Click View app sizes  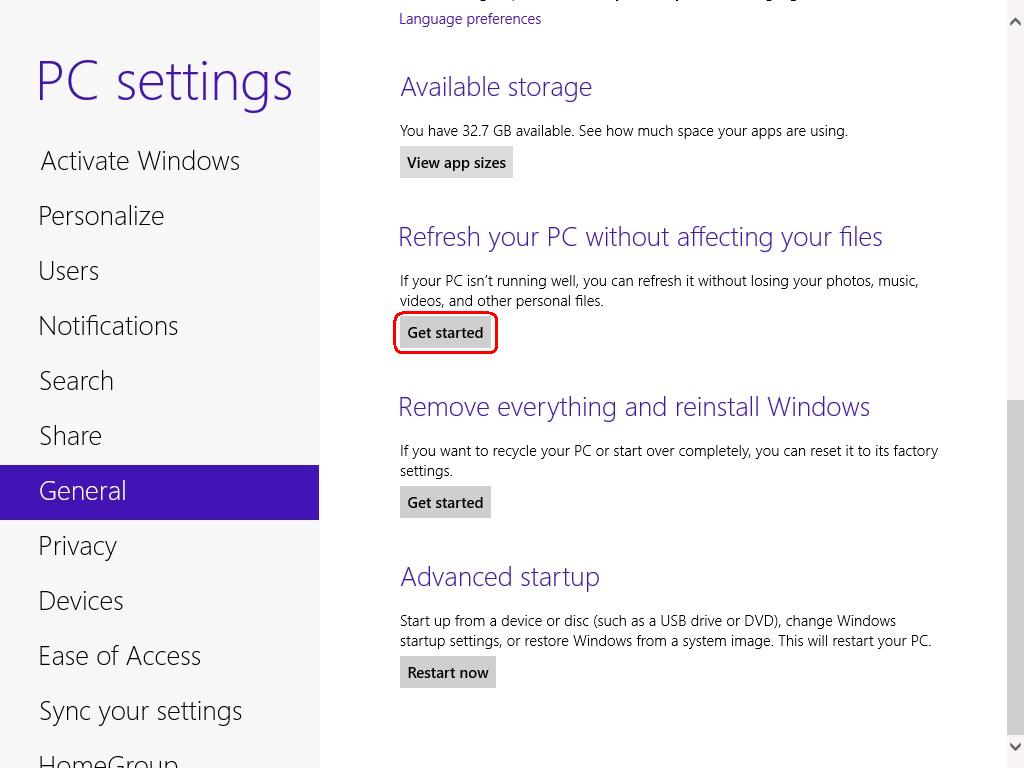click(x=456, y=162)
